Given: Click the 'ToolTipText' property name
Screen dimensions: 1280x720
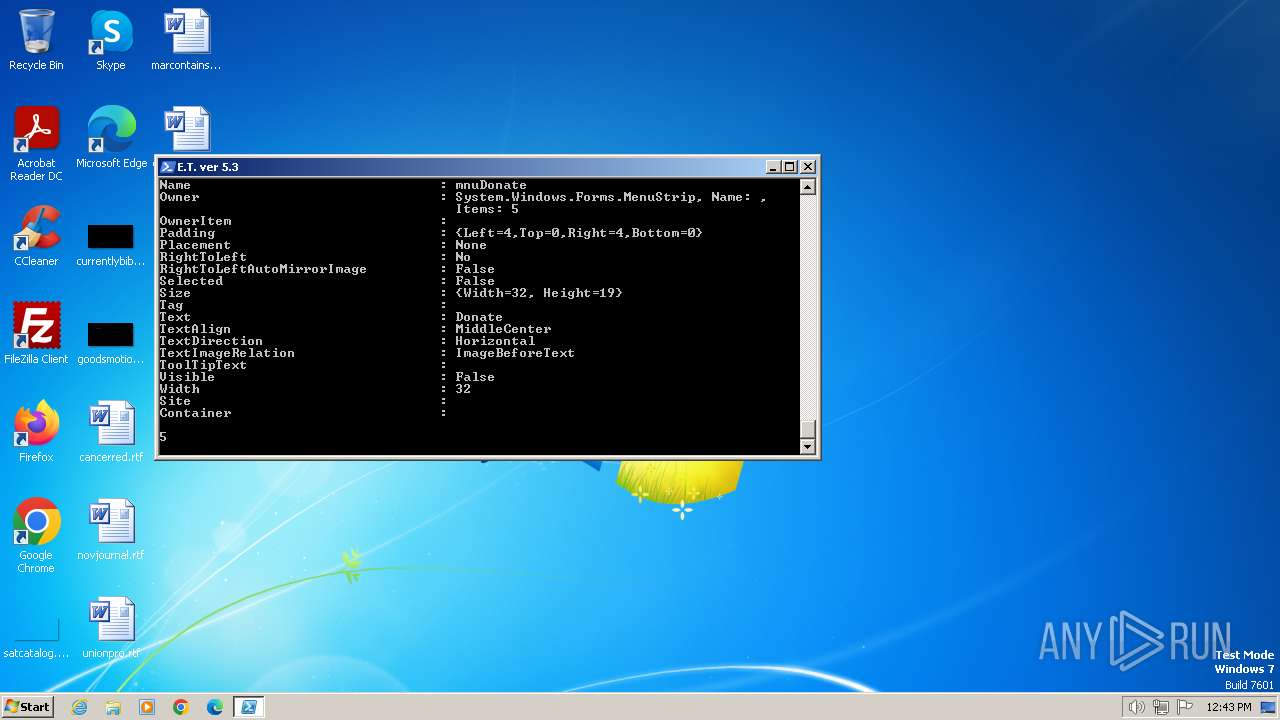Looking at the screenshot, I should pyautogui.click(x=203, y=365).
